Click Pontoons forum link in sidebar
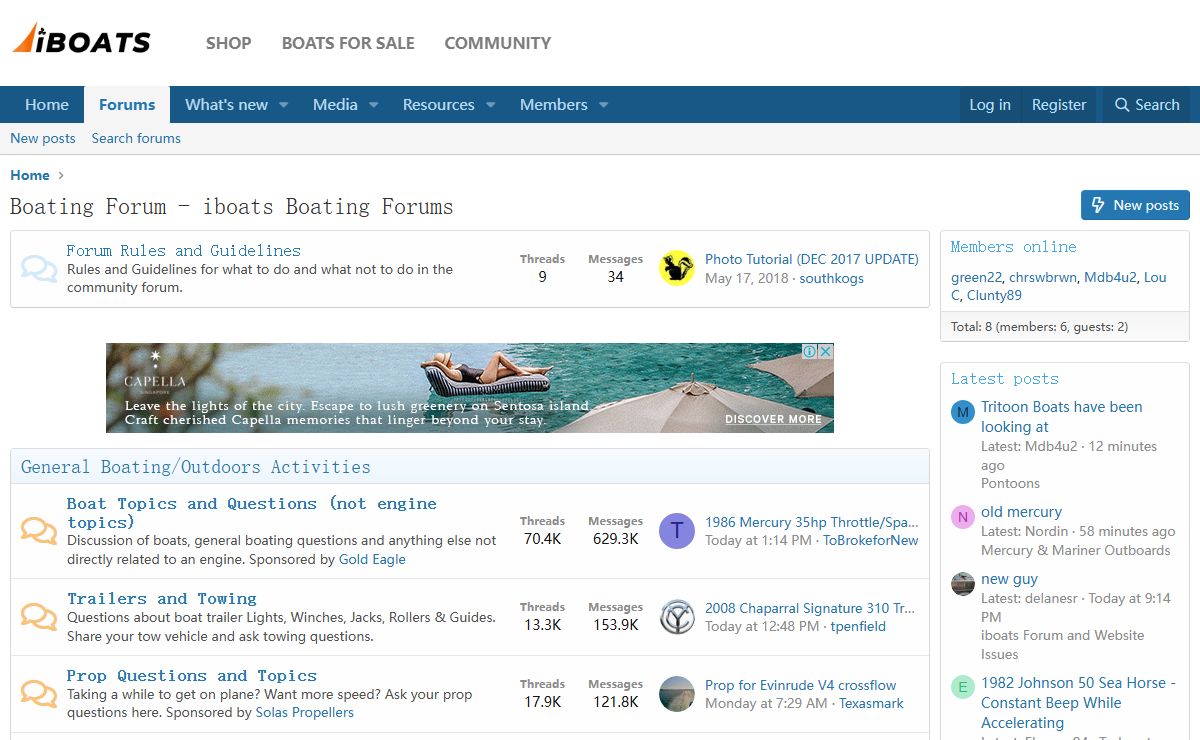Viewport: 1200px width, 740px height. click(1010, 483)
